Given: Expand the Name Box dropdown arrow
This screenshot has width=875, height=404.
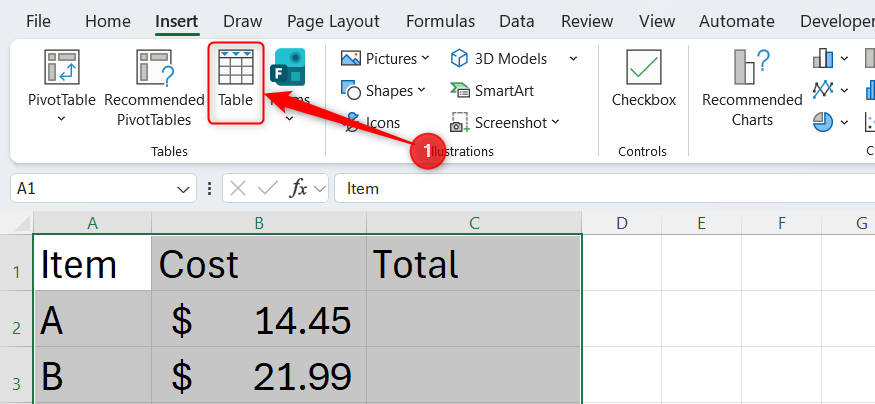Looking at the screenshot, I should [x=183, y=190].
